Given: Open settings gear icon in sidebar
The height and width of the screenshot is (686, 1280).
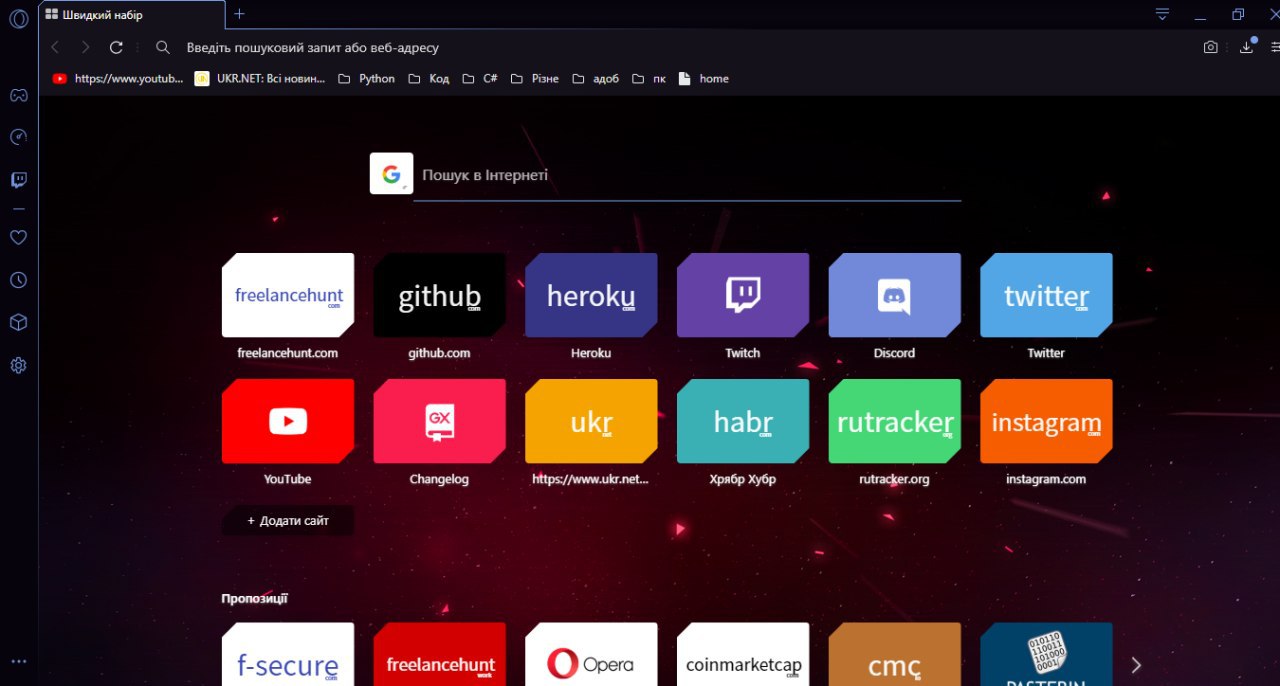Looking at the screenshot, I should click(18, 366).
